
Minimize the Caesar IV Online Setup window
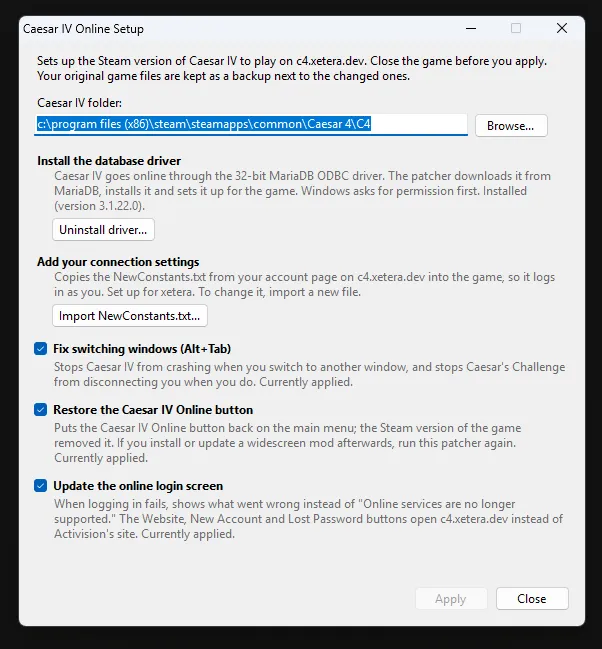[x=471, y=29]
